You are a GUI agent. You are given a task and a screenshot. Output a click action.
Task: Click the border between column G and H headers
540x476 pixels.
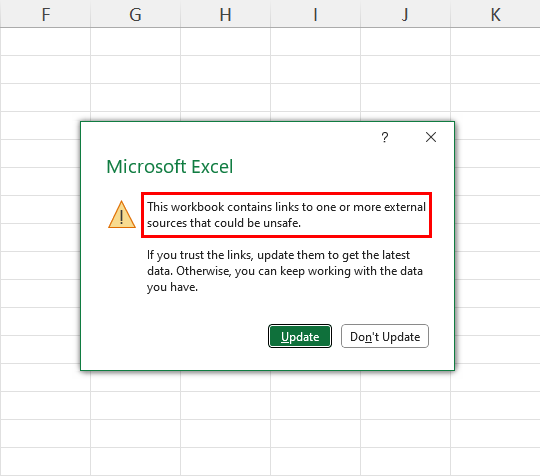coord(180,14)
